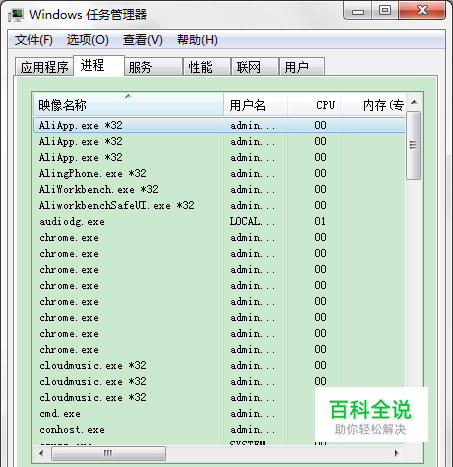Click the vertical scrollbar up arrow
The height and width of the screenshot is (467, 453).
tap(414, 102)
